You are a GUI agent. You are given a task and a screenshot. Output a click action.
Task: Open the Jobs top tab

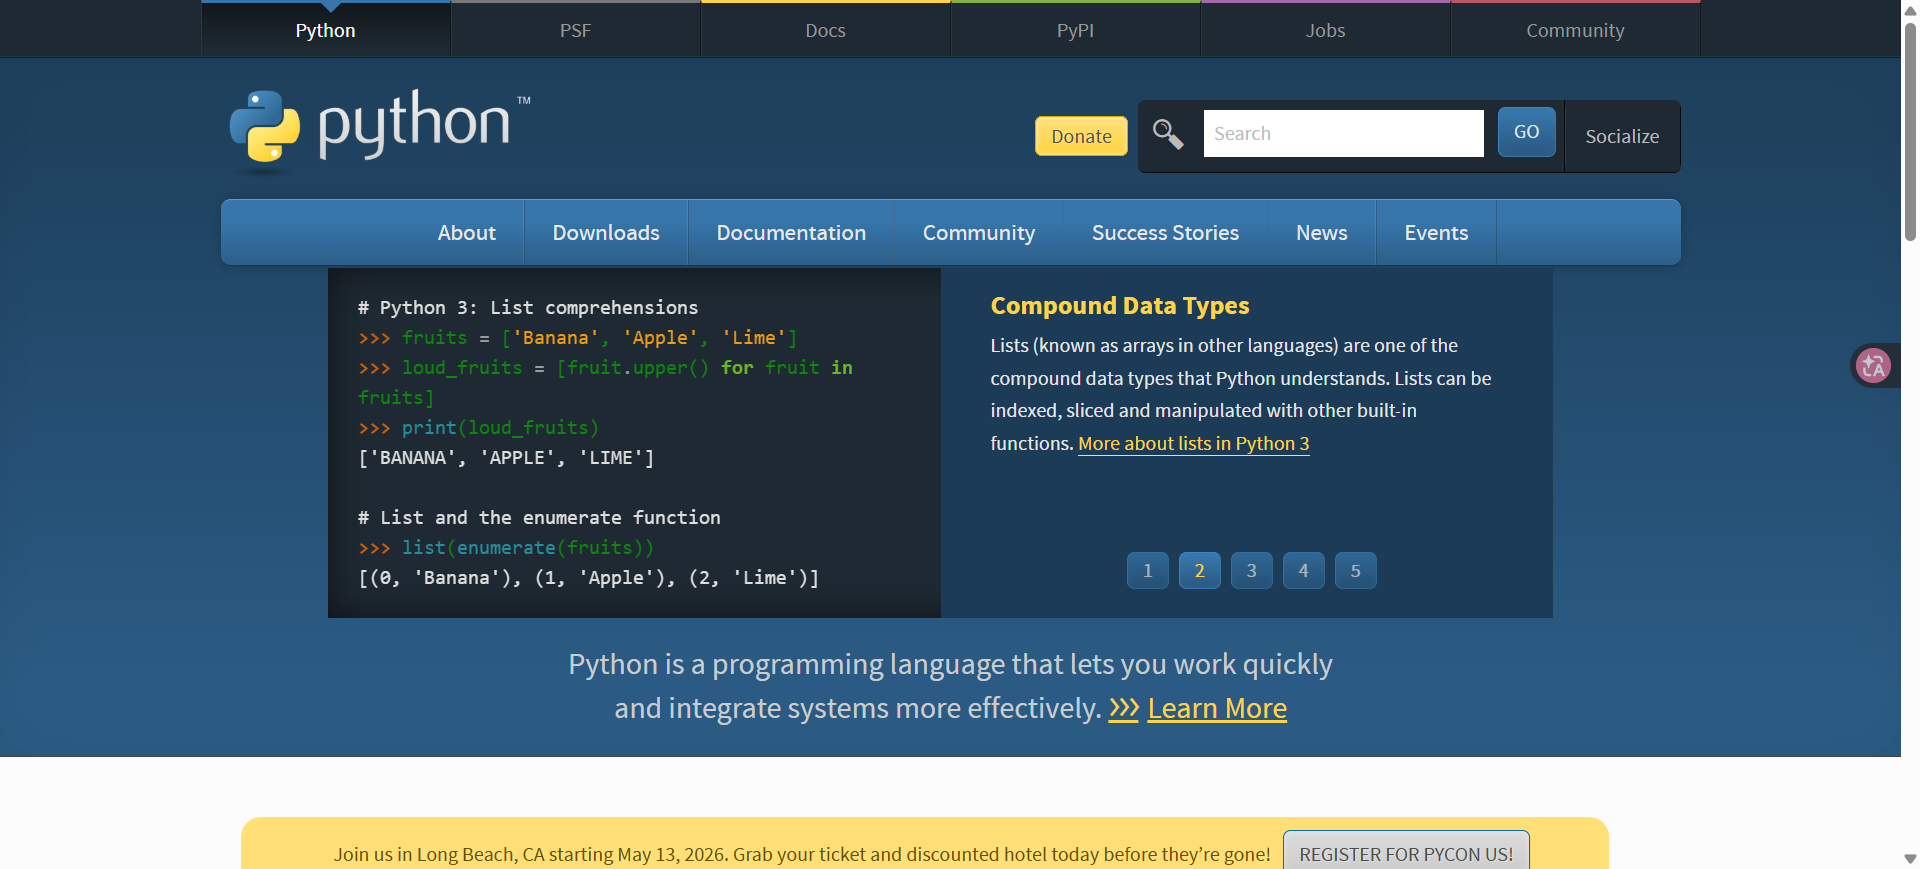(1326, 30)
